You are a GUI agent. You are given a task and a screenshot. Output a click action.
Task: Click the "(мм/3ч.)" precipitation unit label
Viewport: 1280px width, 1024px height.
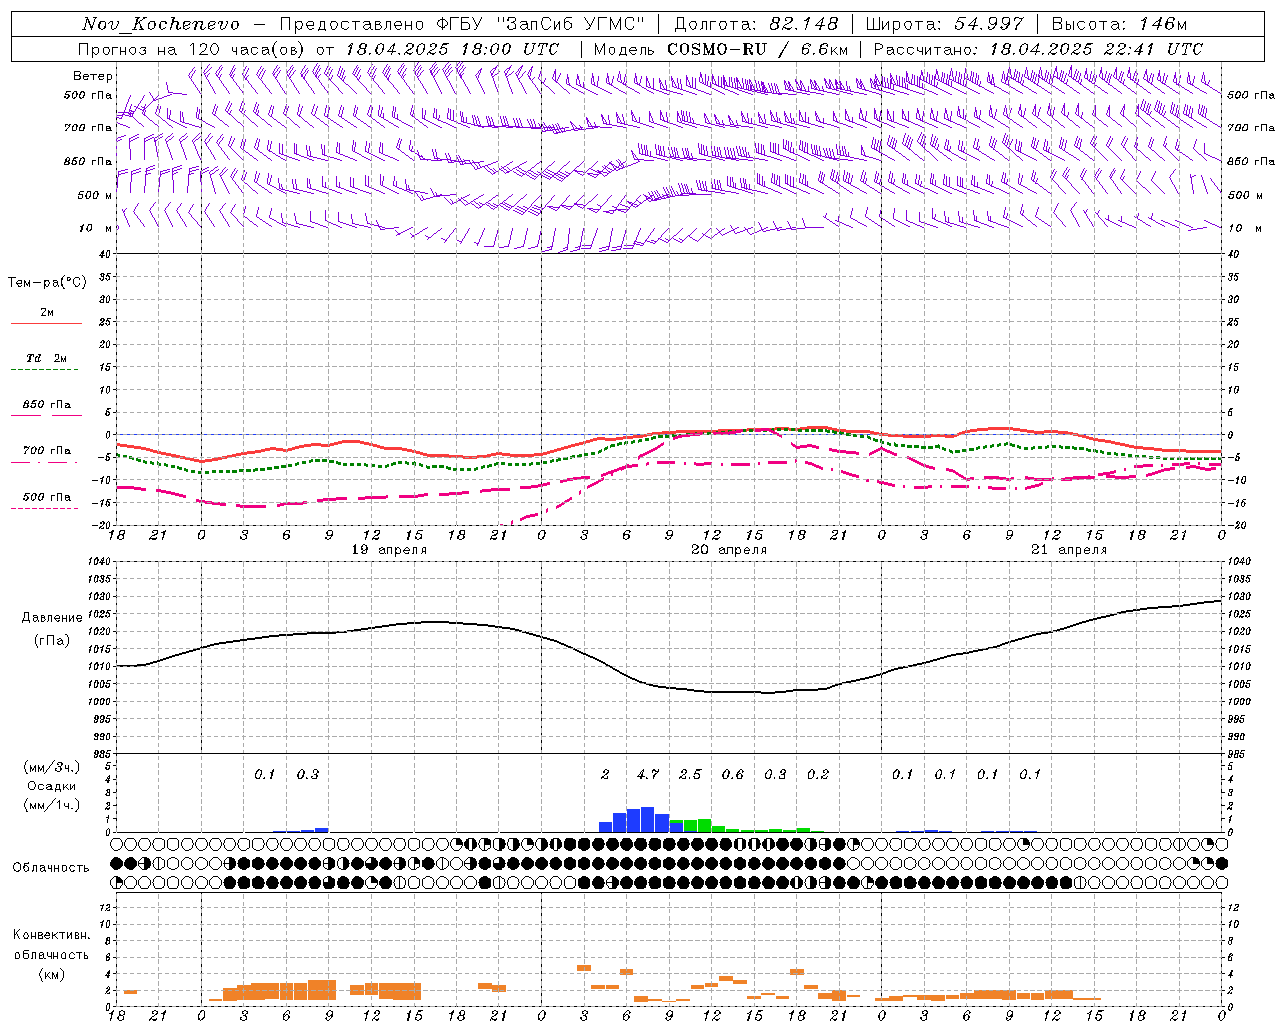[52, 768]
